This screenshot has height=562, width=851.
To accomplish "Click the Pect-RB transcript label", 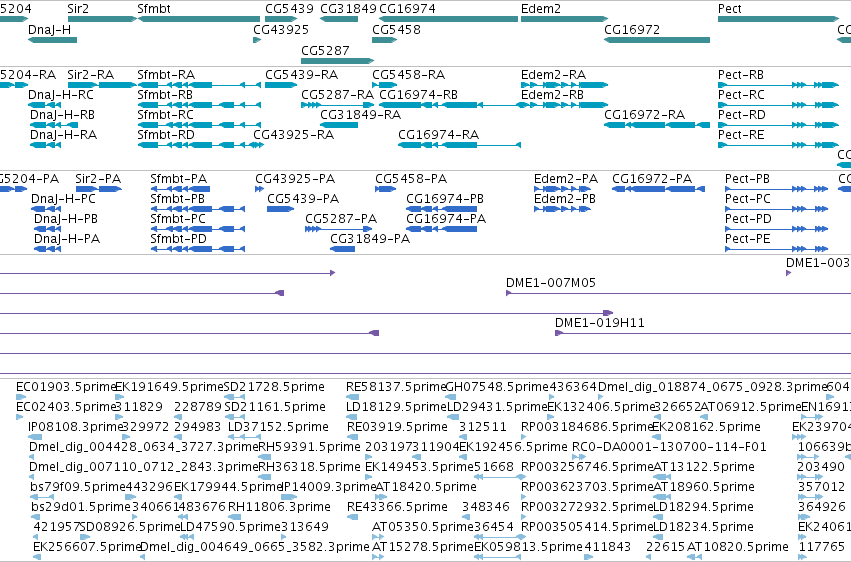I will pyautogui.click(x=741, y=74).
